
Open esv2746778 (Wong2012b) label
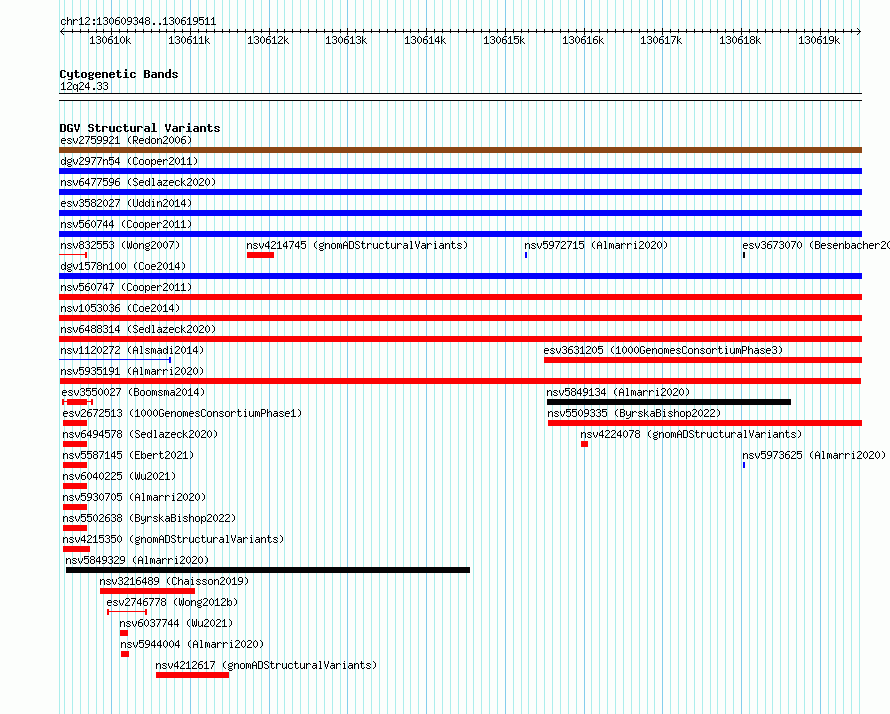pyautogui.click(x=172, y=602)
